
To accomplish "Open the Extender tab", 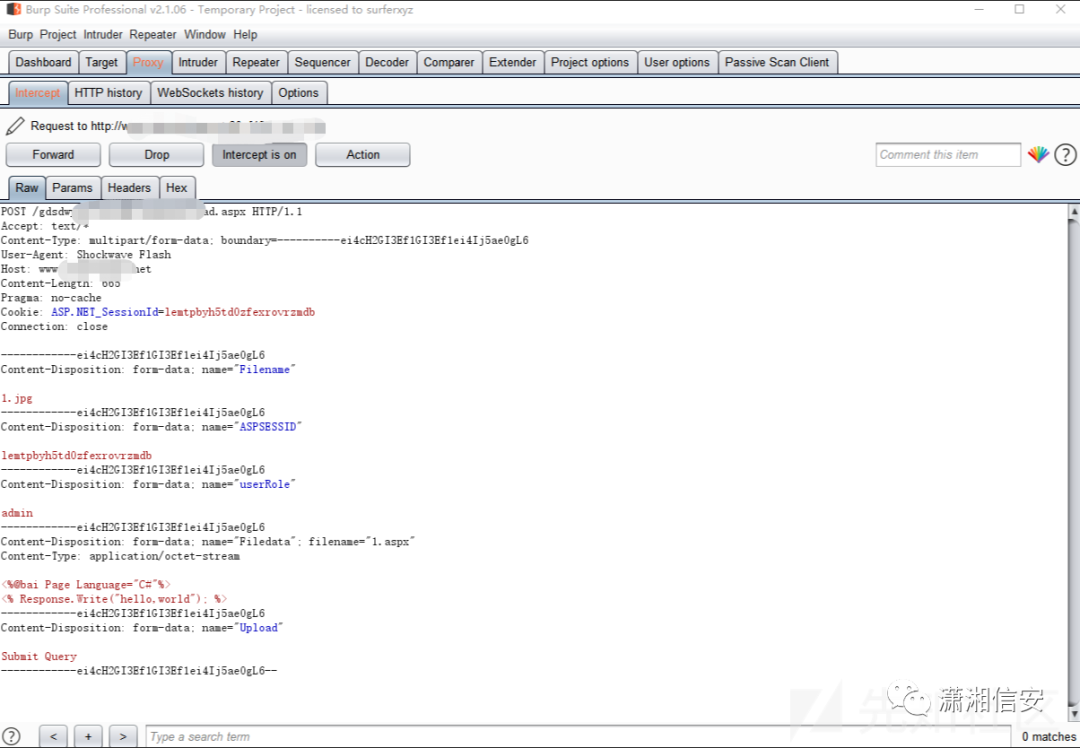I will [512, 62].
